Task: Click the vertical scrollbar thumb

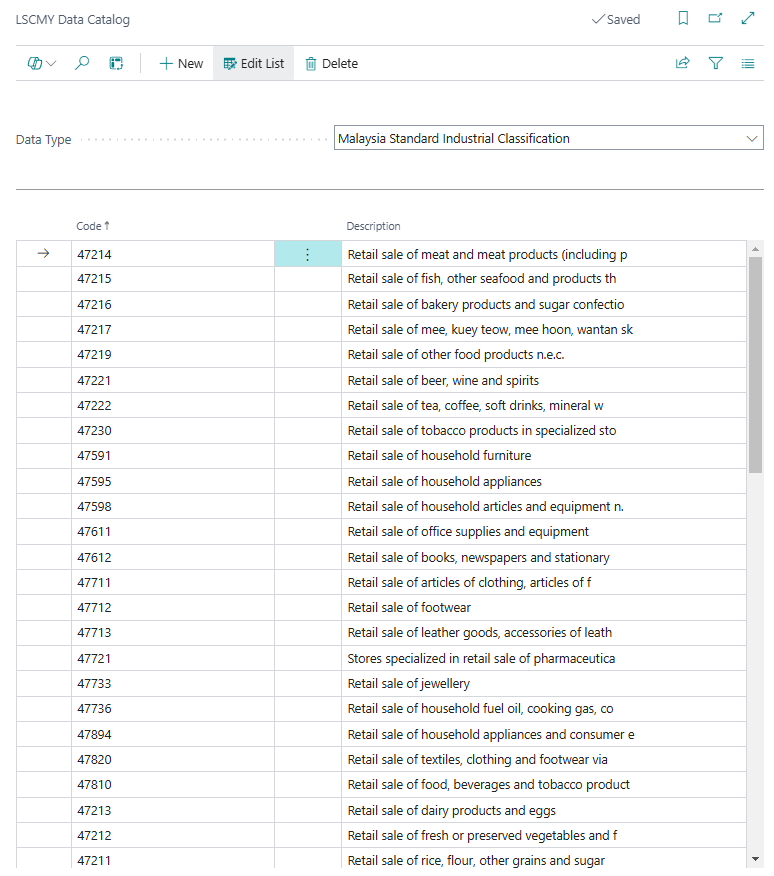Action: coord(755,365)
